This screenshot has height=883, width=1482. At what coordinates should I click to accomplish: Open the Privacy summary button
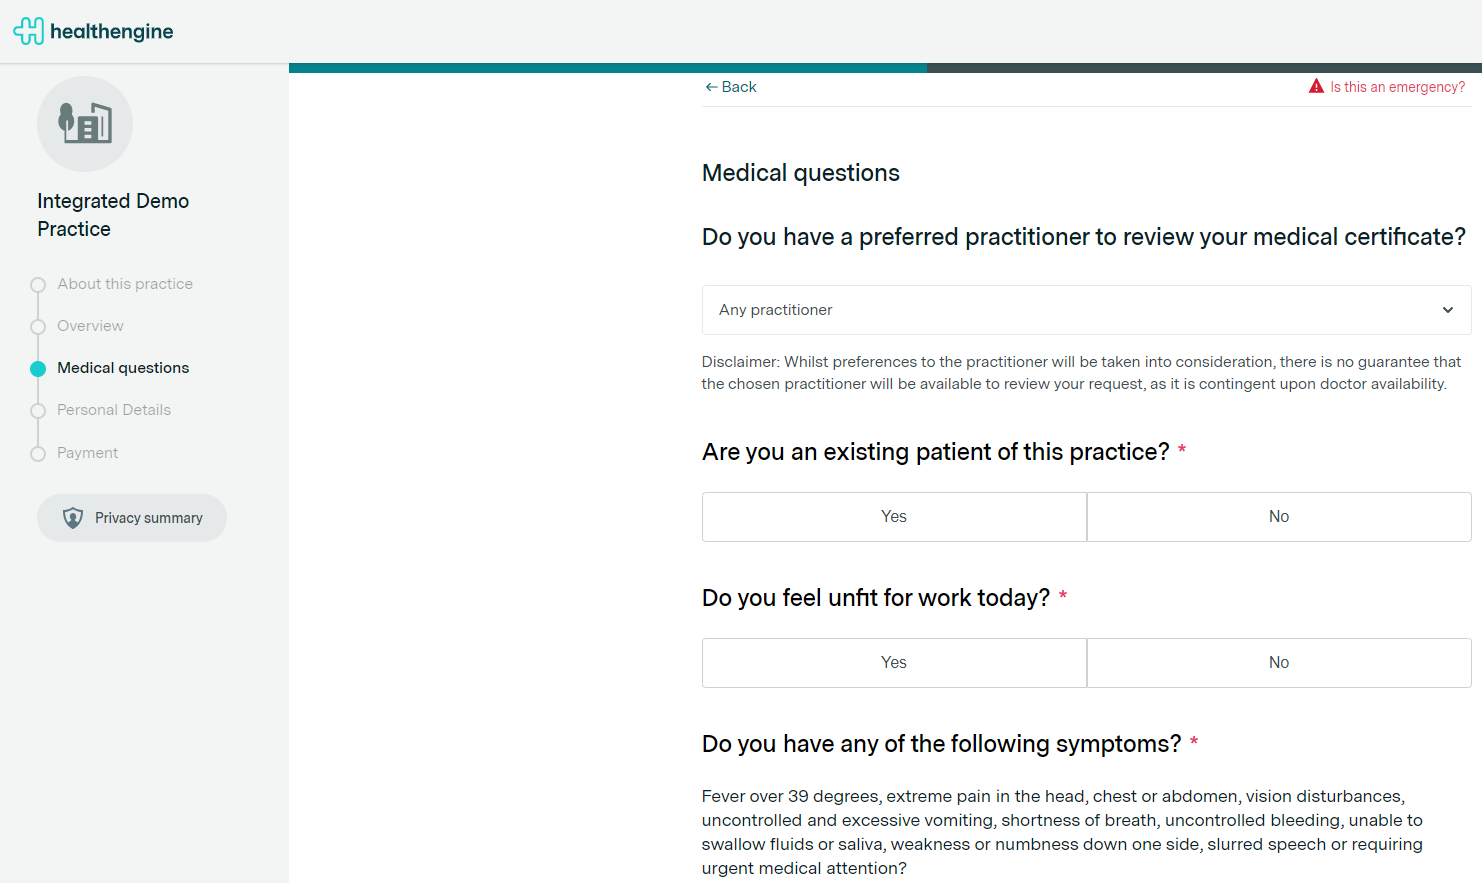click(x=132, y=518)
